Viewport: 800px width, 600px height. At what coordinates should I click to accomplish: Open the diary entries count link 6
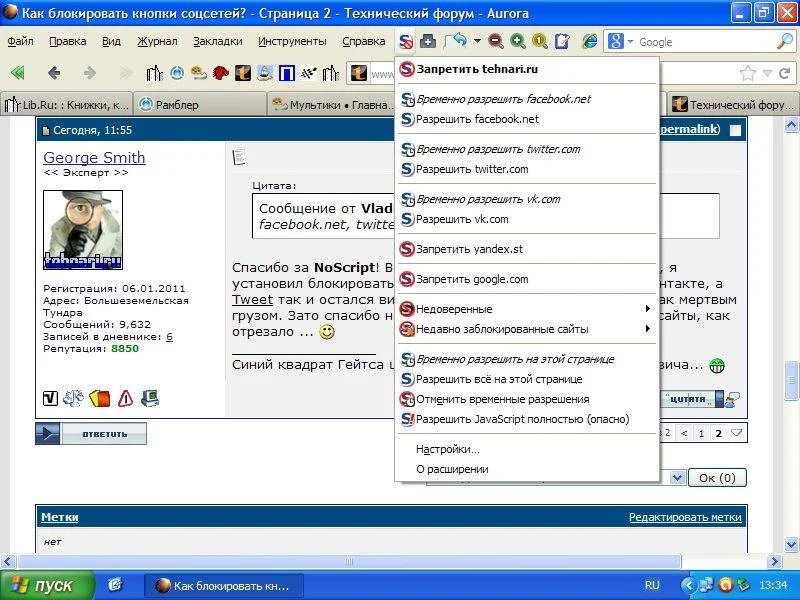(169, 337)
